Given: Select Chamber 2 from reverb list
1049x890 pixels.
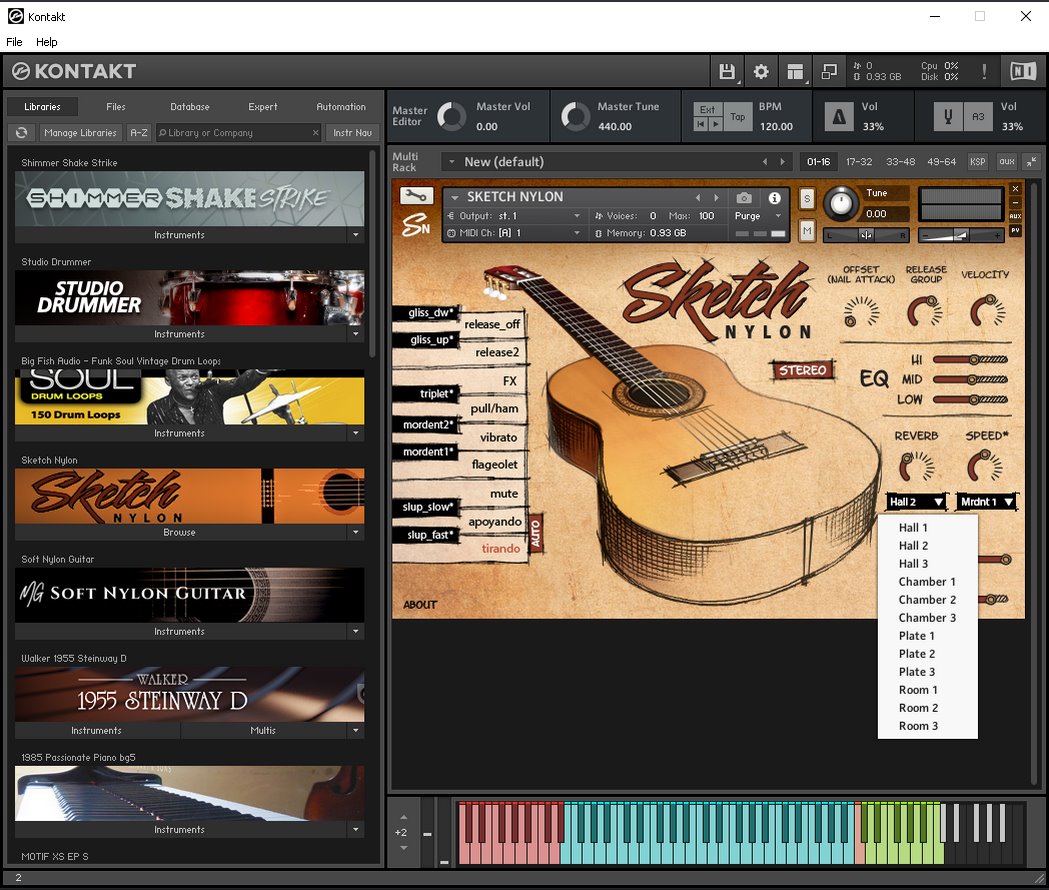Looking at the screenshot, I should 927,600.
